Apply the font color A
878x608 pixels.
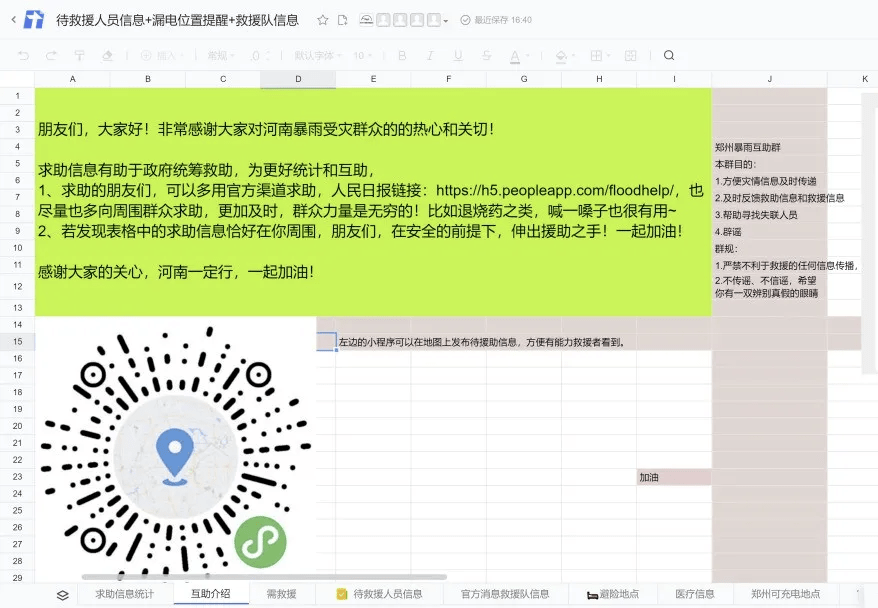515,56
